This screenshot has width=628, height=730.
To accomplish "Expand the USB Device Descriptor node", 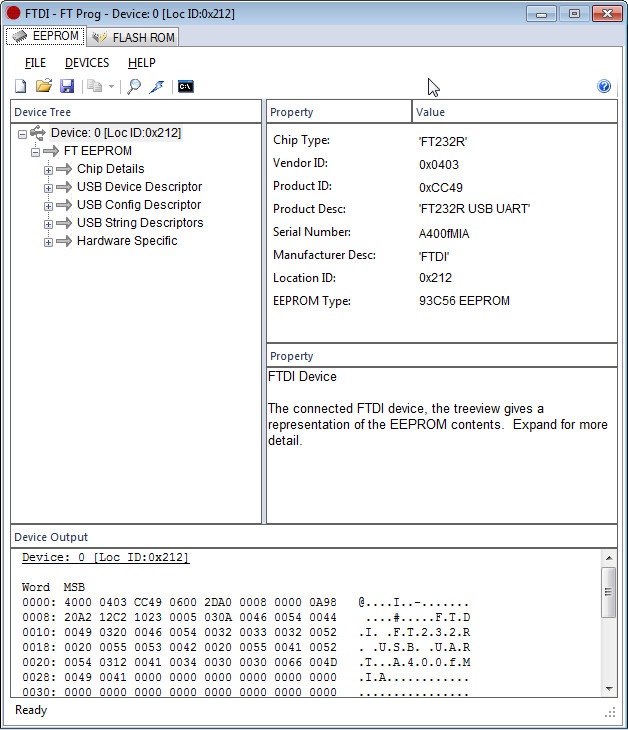I will [48, 188].
